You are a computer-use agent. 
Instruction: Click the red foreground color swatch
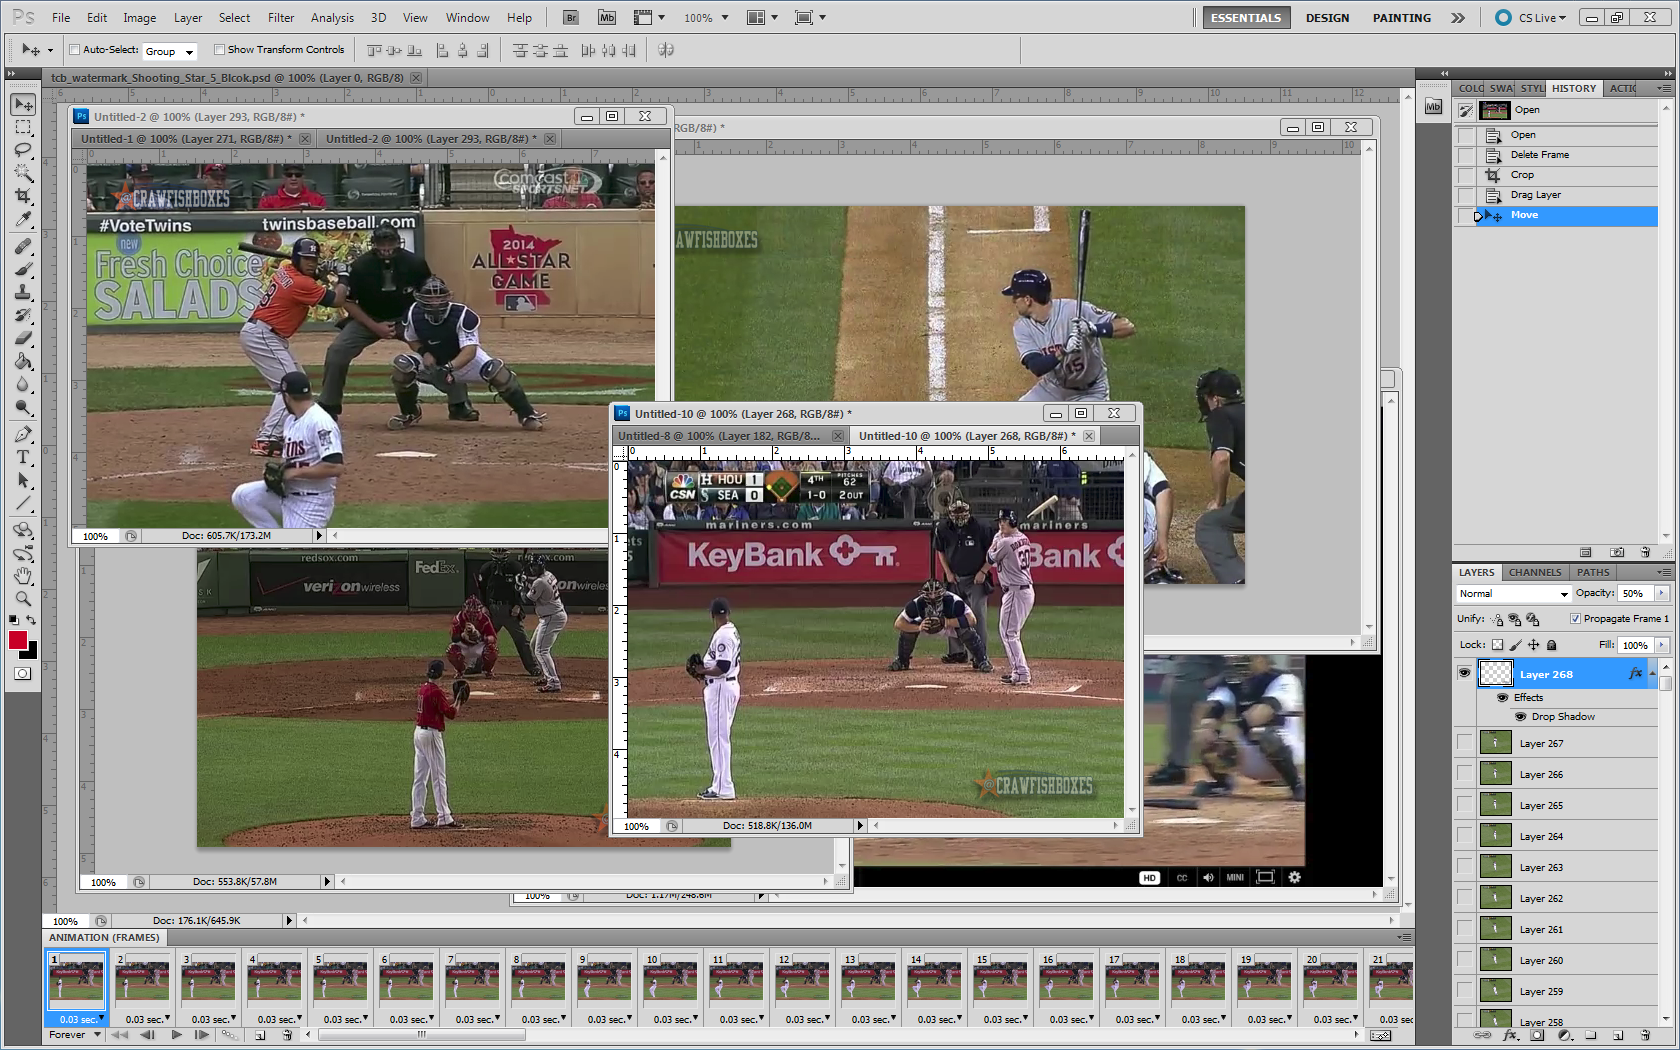click(x=17, y=640)
